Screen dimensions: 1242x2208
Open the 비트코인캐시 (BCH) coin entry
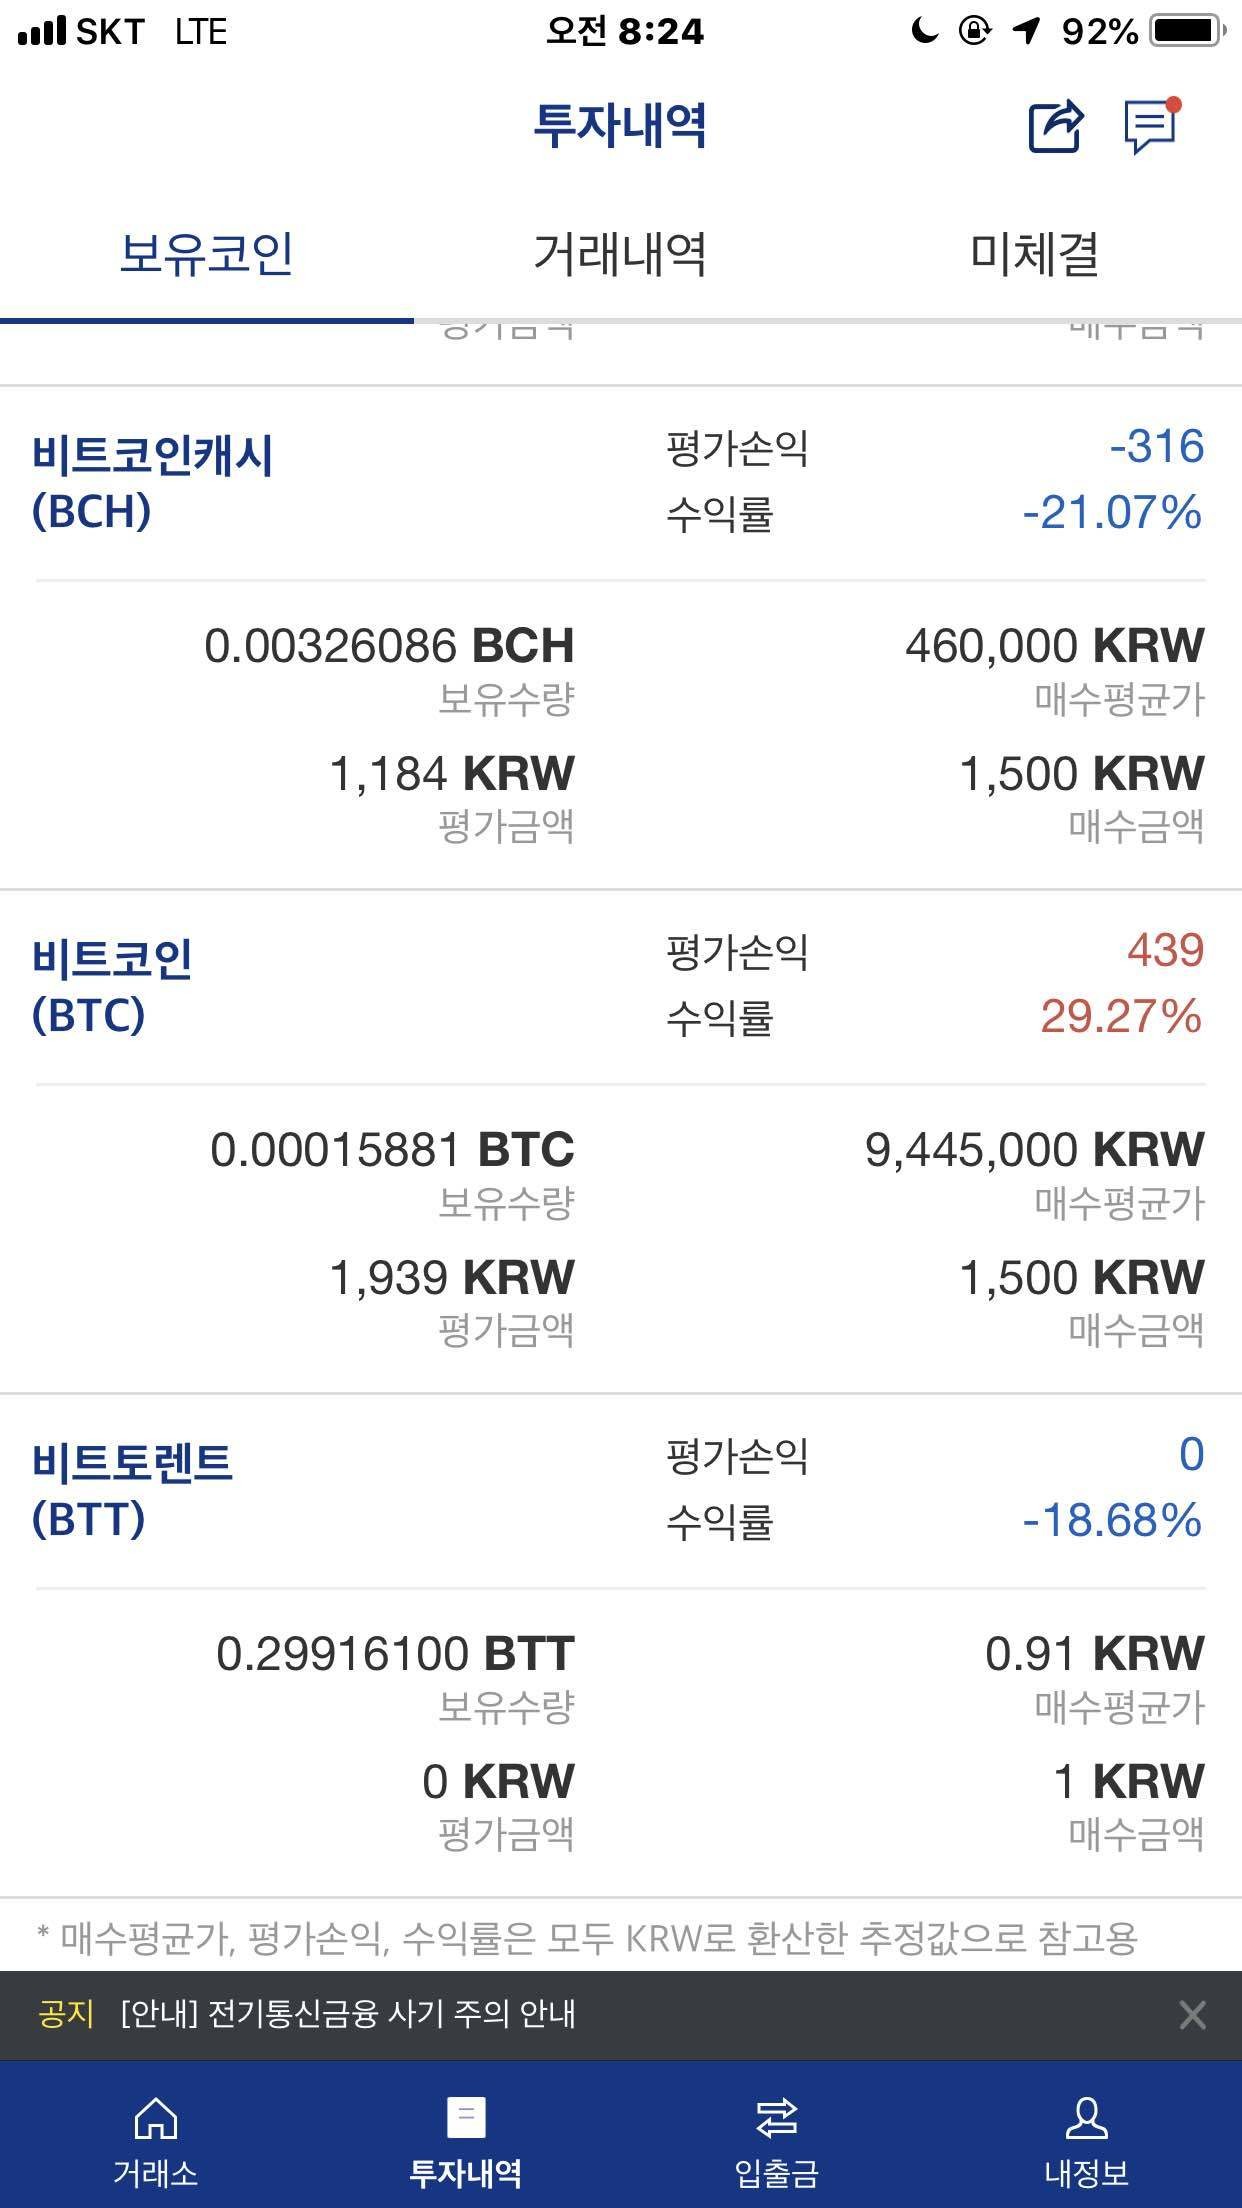point(152,482)
